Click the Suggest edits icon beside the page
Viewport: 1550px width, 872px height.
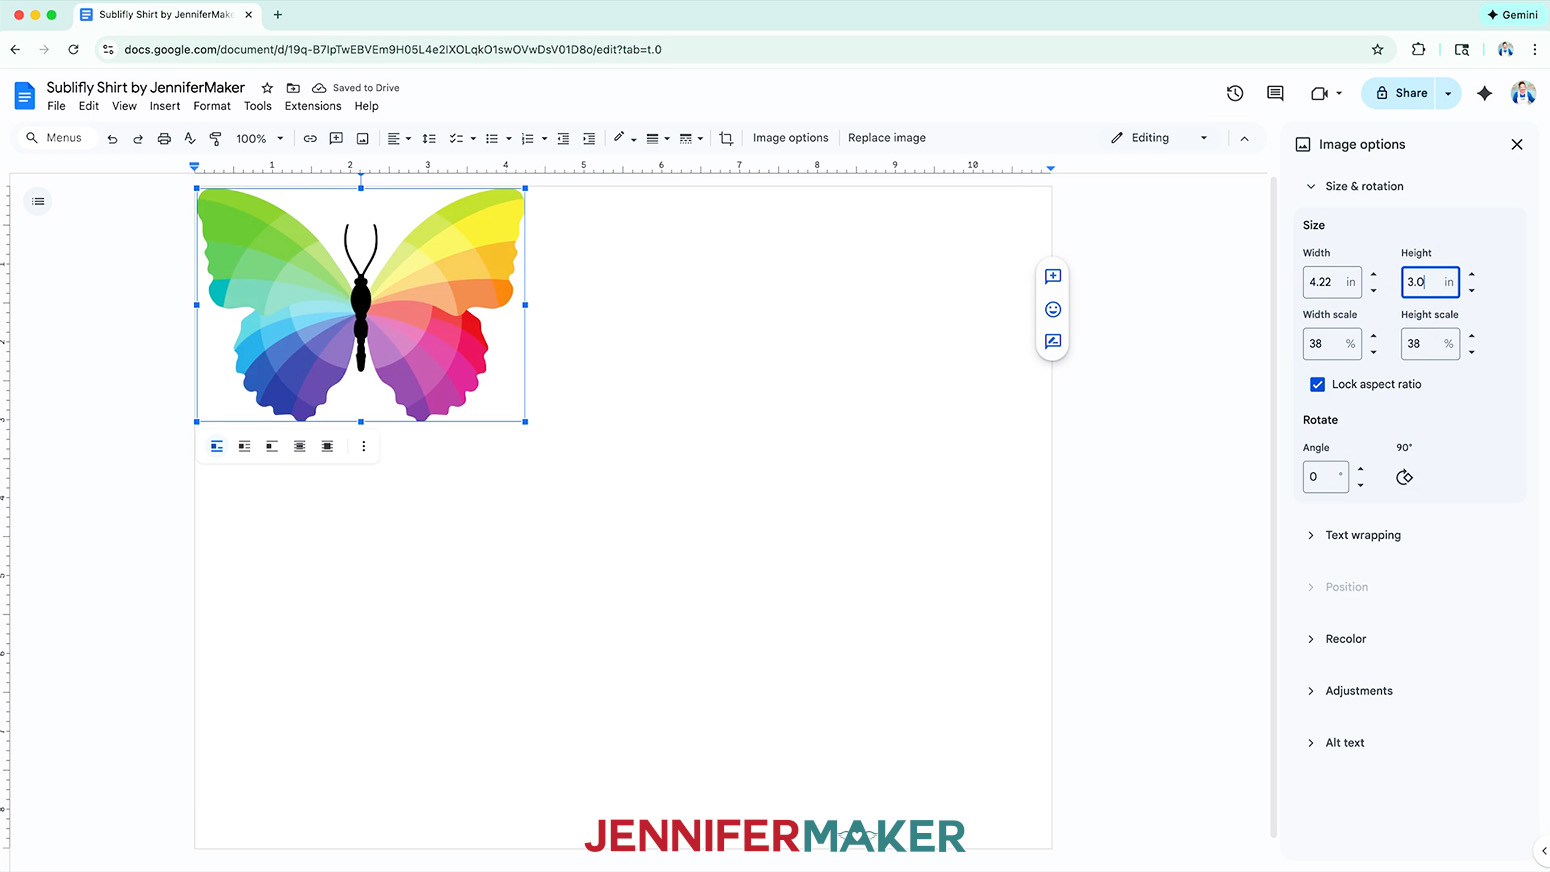tap(1053, 342)
